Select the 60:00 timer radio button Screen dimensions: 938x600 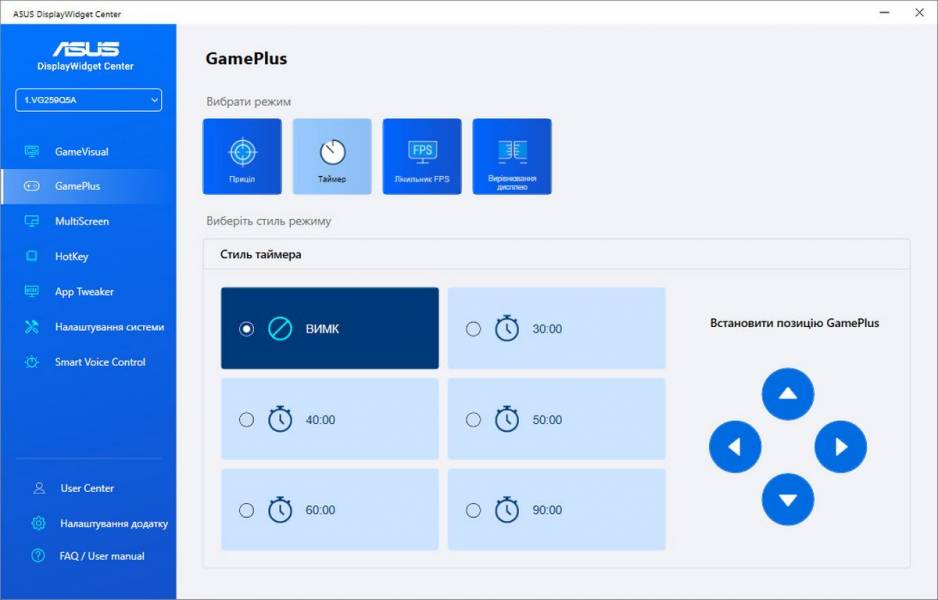[x=247, y=510]
